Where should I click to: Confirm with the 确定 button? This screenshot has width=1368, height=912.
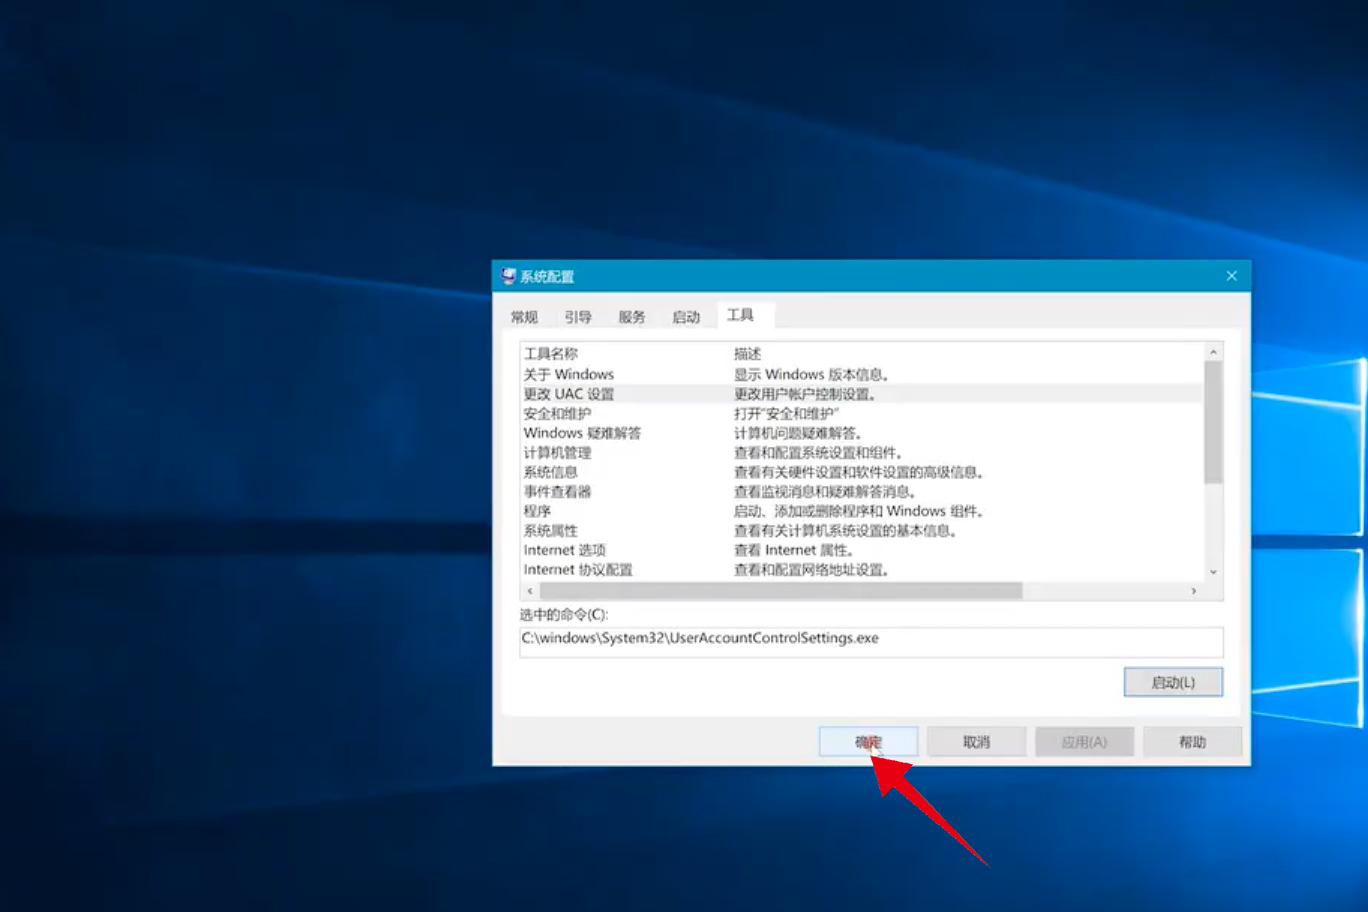pyautogui.click(x=868, y=742)
